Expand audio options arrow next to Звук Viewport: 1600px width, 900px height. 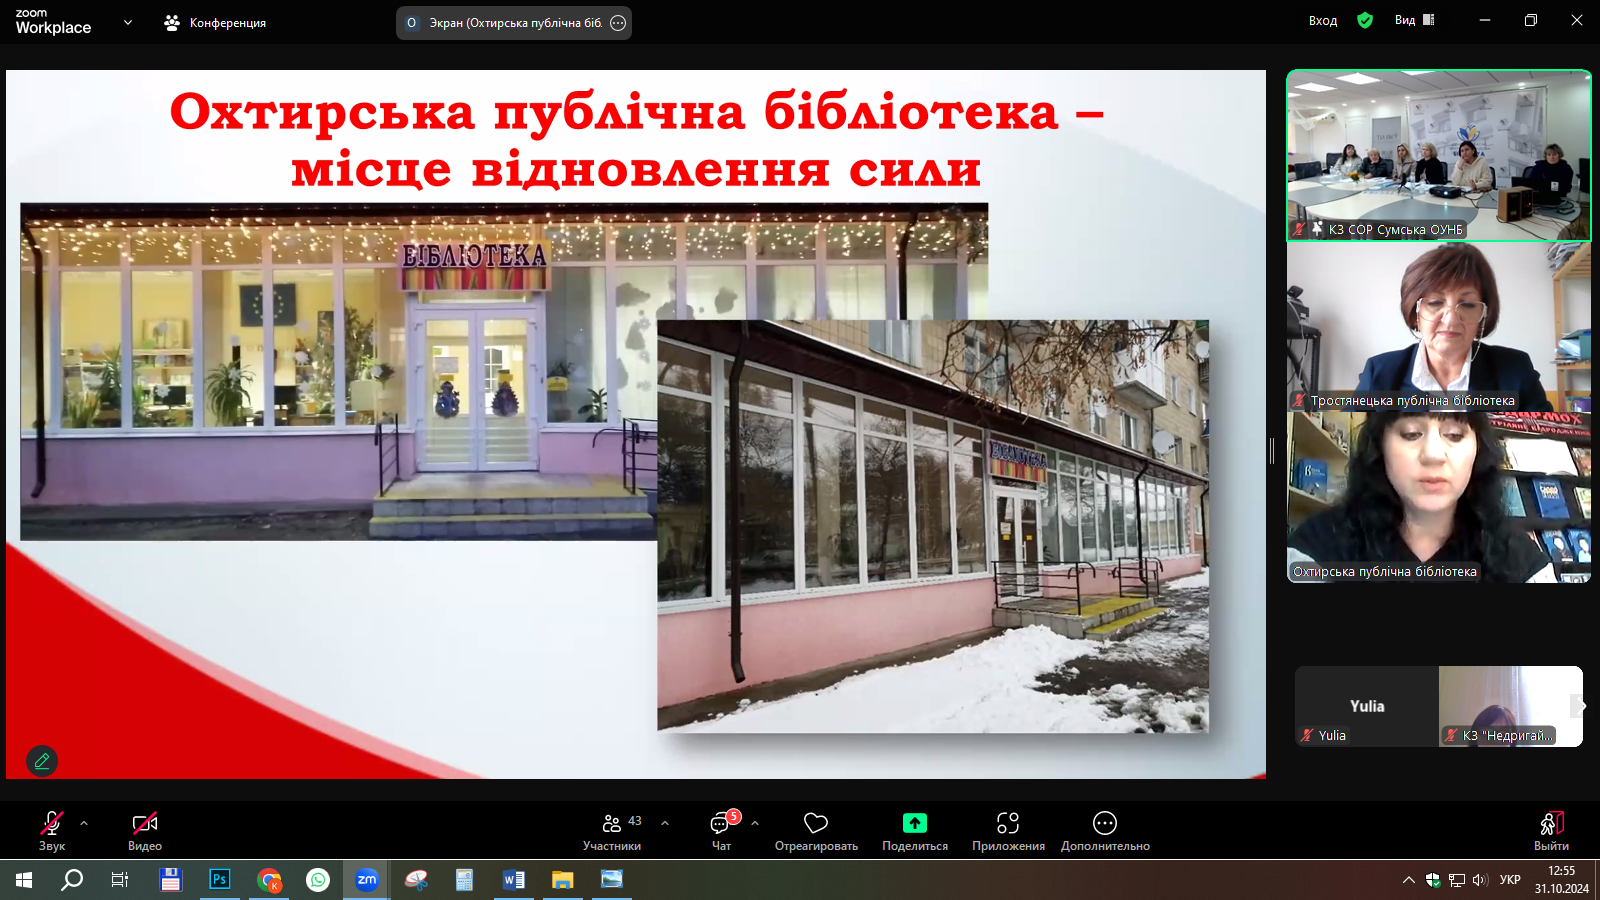tap(84, 823)
